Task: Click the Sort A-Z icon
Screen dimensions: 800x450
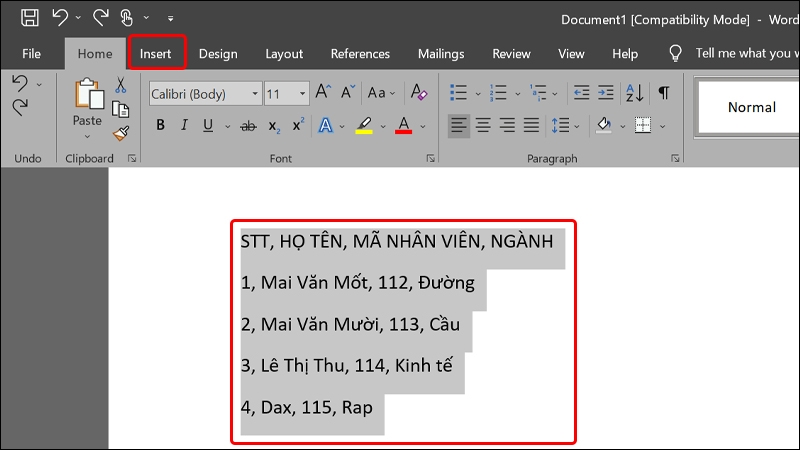Action: (635, 93)
